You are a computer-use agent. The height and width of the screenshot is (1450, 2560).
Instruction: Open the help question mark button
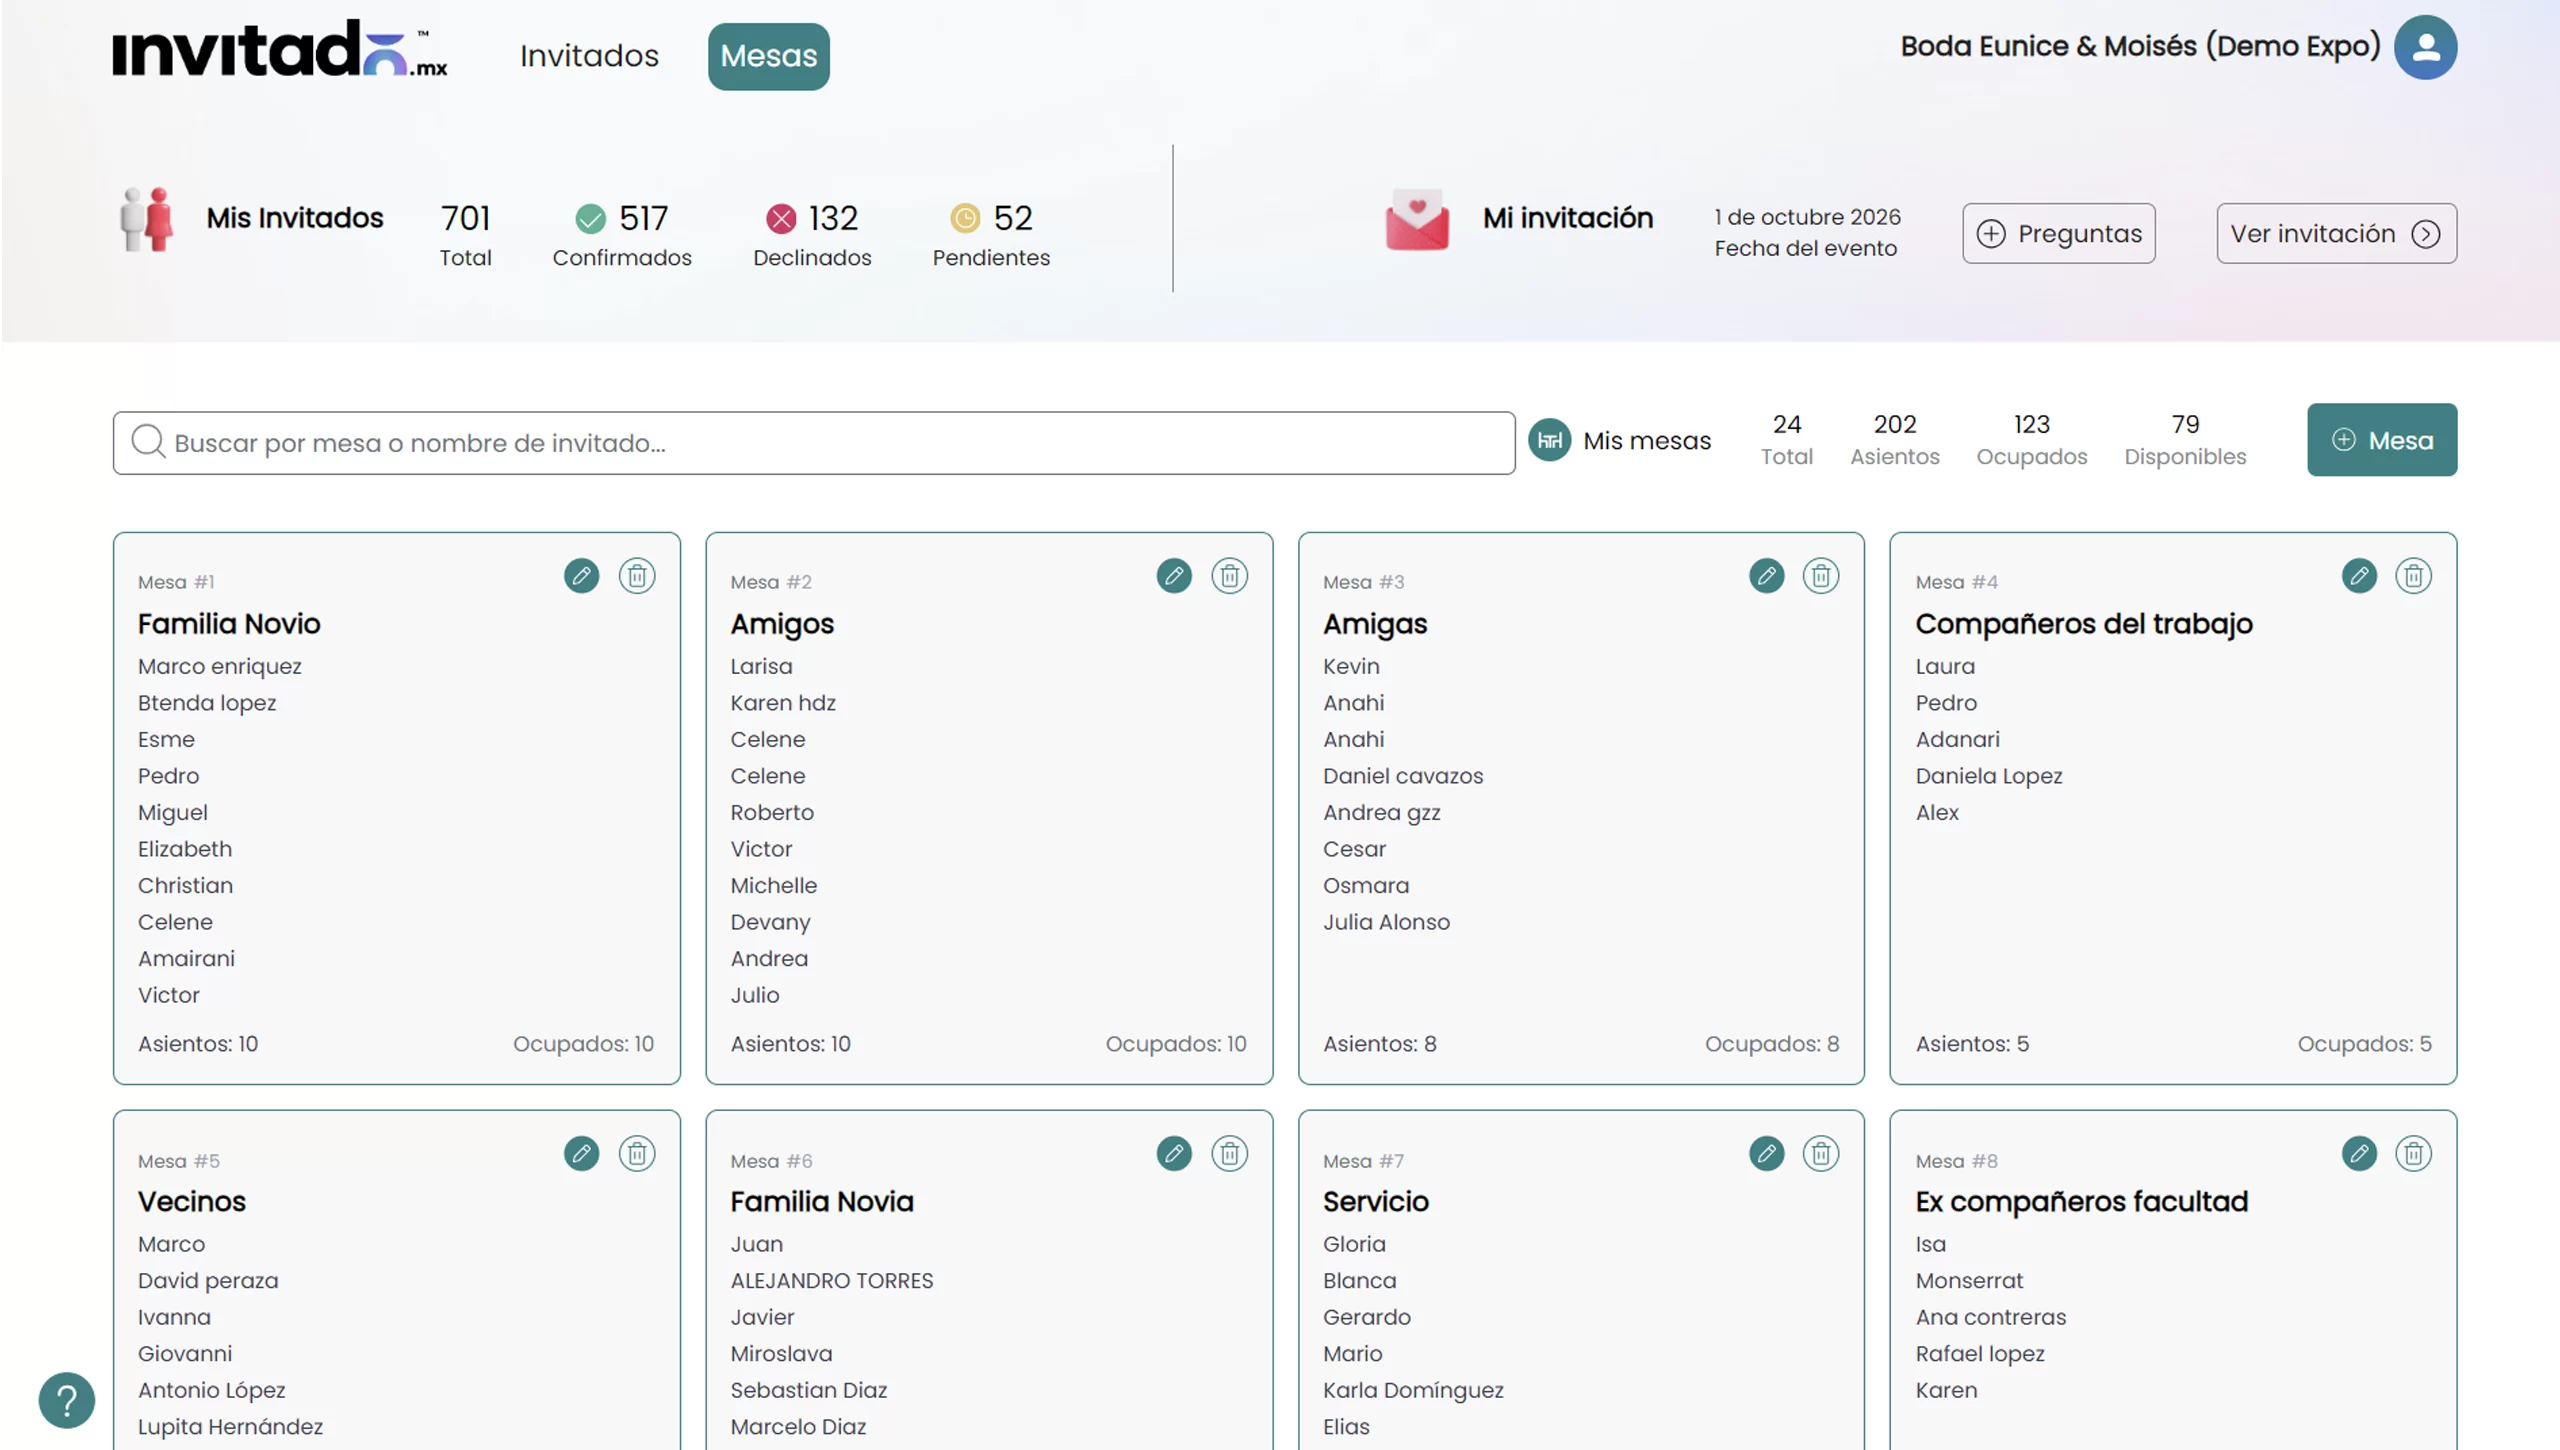tap(67, 1400)
